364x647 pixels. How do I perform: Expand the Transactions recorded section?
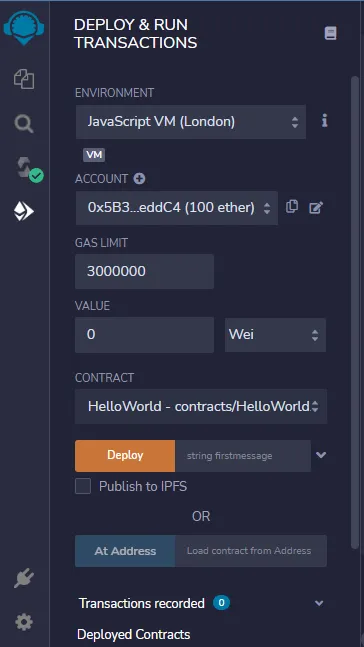click(319, 603)
